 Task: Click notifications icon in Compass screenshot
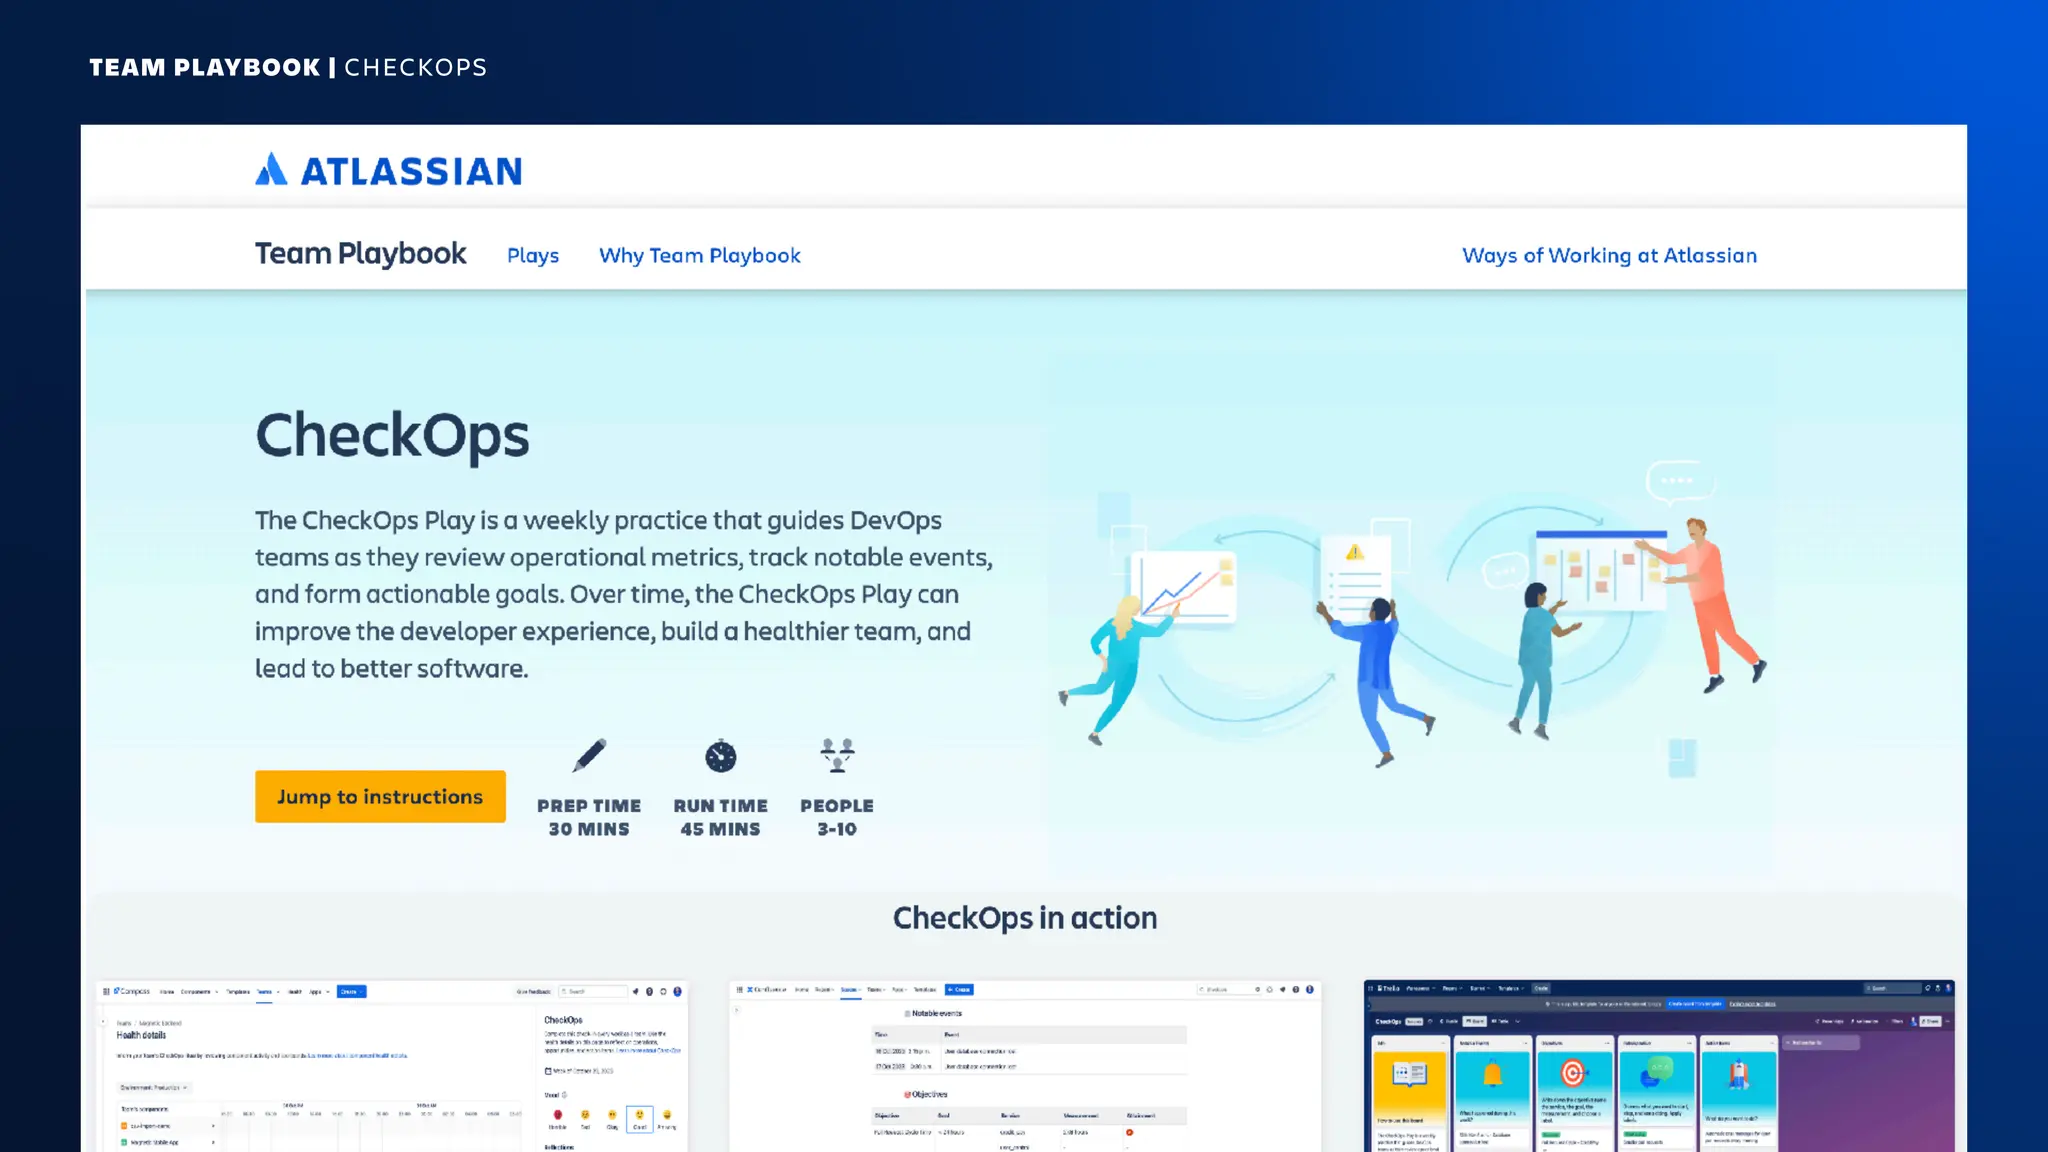pyautogui.click(x=636, y=992)
